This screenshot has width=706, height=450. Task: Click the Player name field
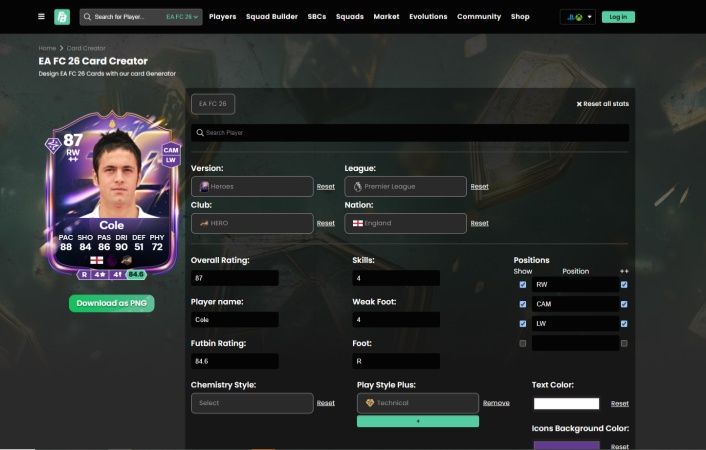click(235, 319)
